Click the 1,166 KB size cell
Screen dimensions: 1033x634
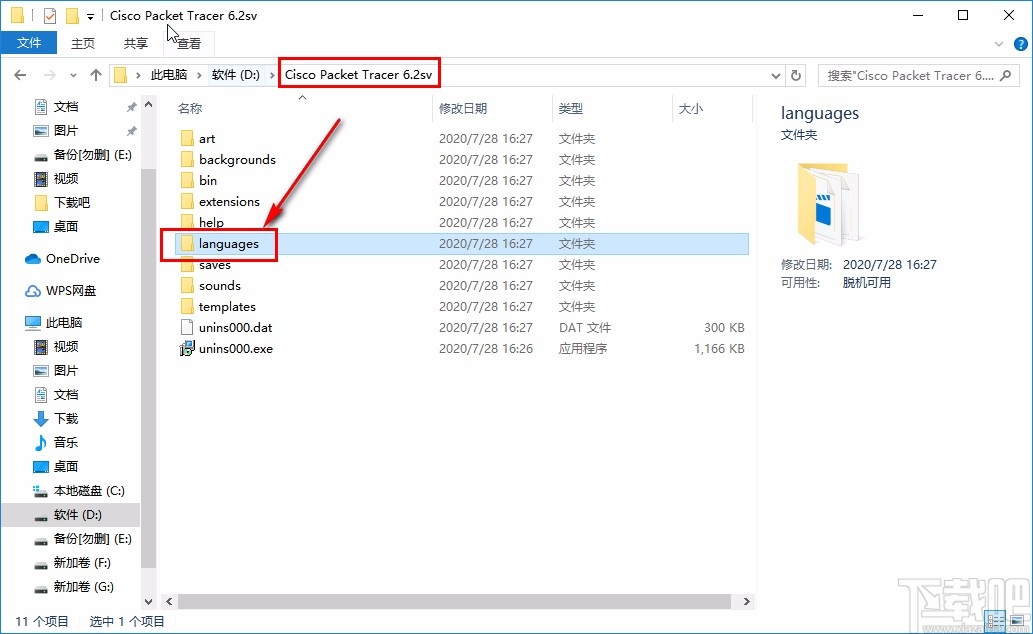[719, 349]
